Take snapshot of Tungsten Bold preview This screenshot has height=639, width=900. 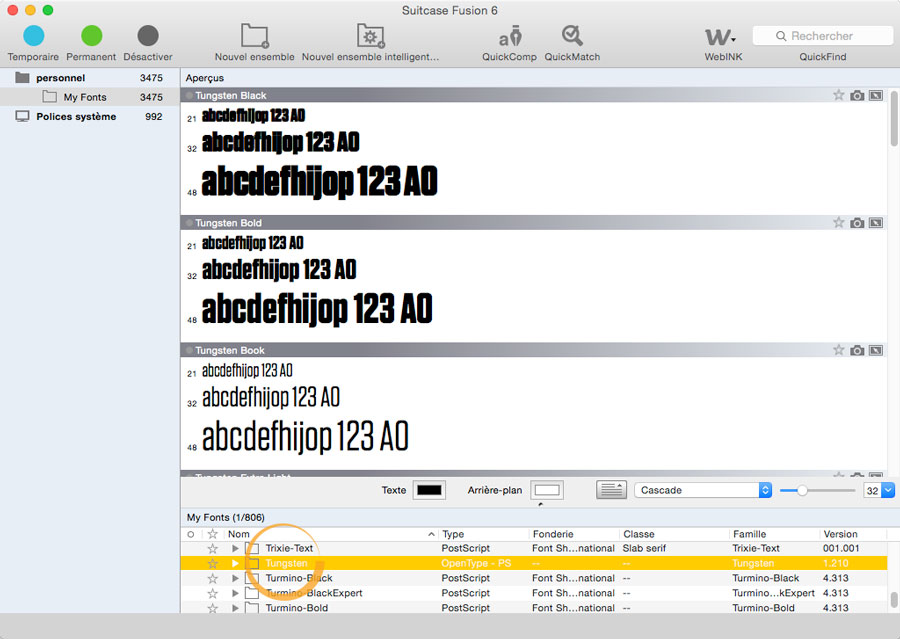(857, 223)
